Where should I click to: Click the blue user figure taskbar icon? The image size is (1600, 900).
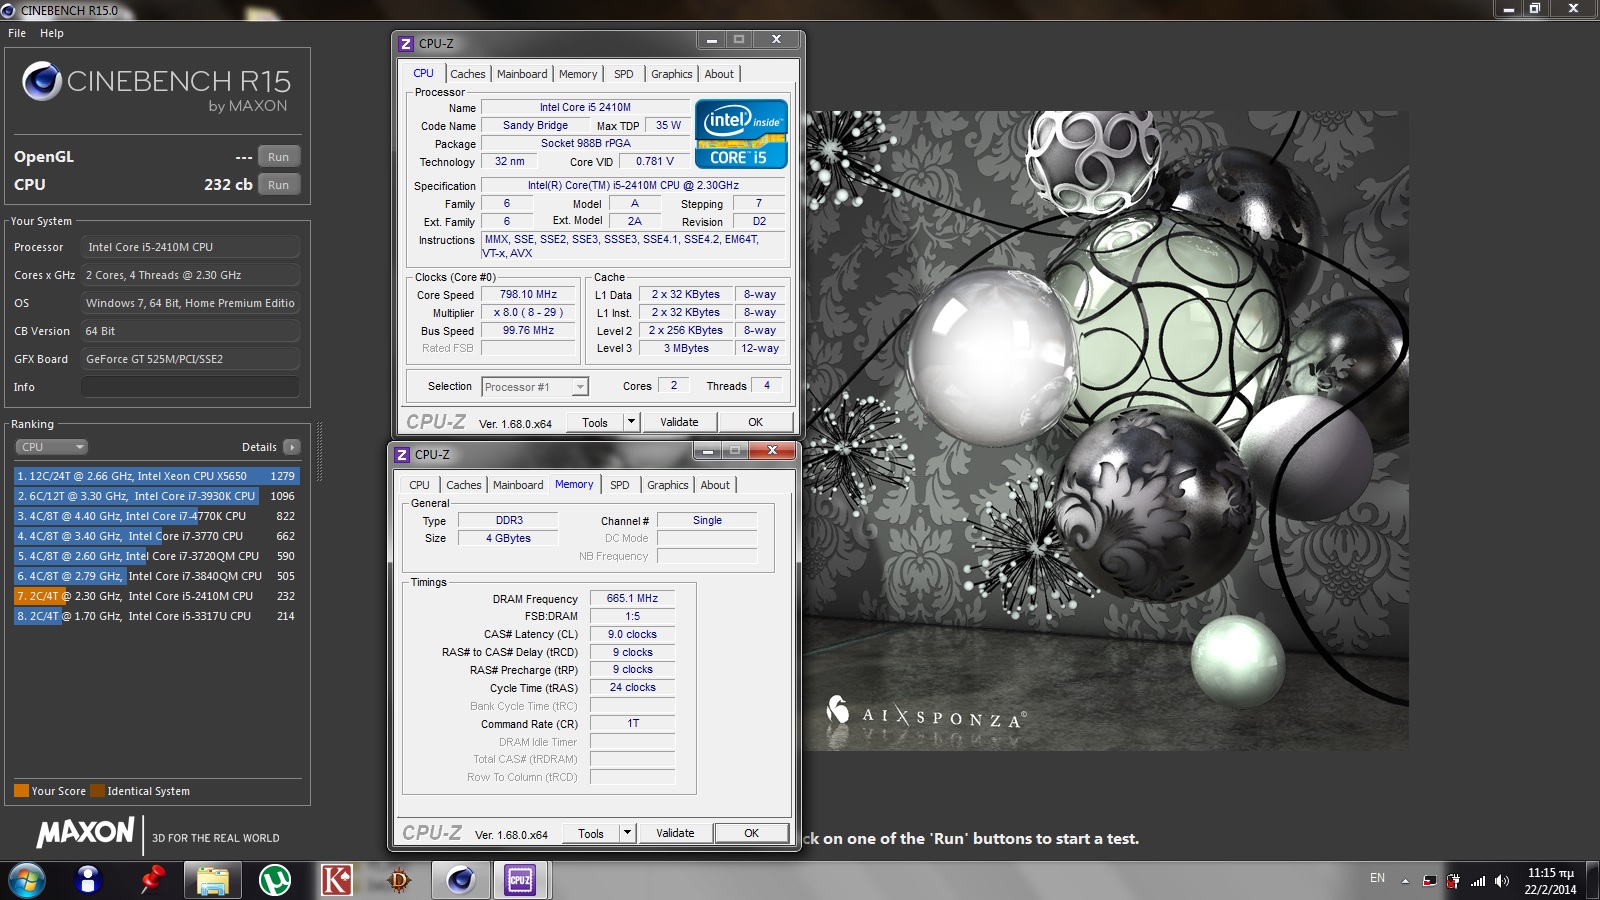tap(88, 880)
